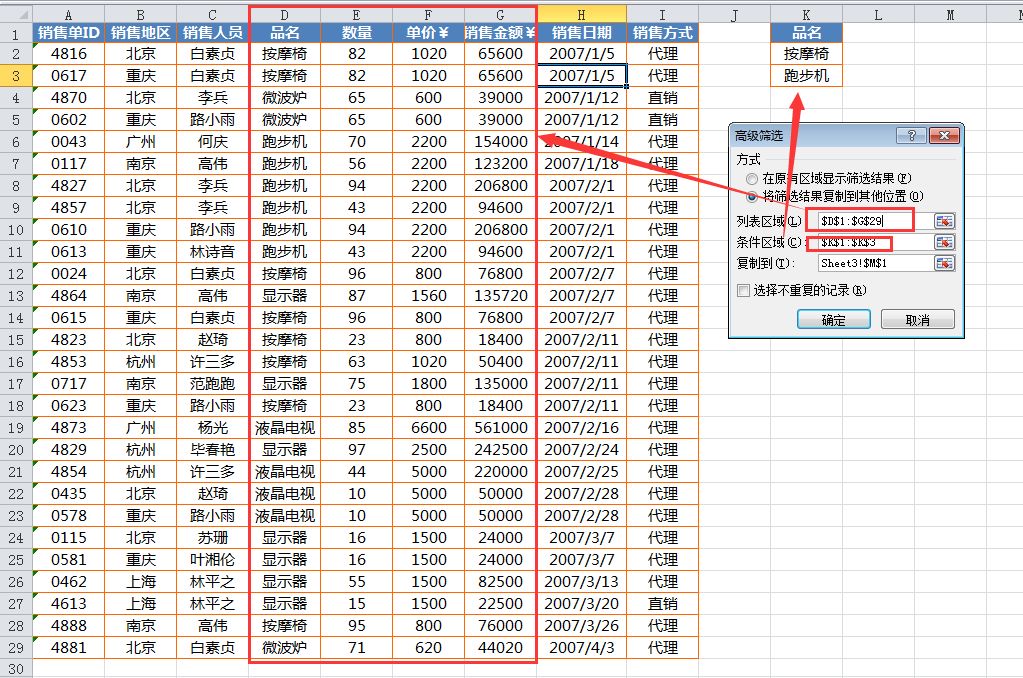Click unit price cell 620
The height and width of the screenshot is (678, 1023).
pyautogui.click(x=428, y=648)
